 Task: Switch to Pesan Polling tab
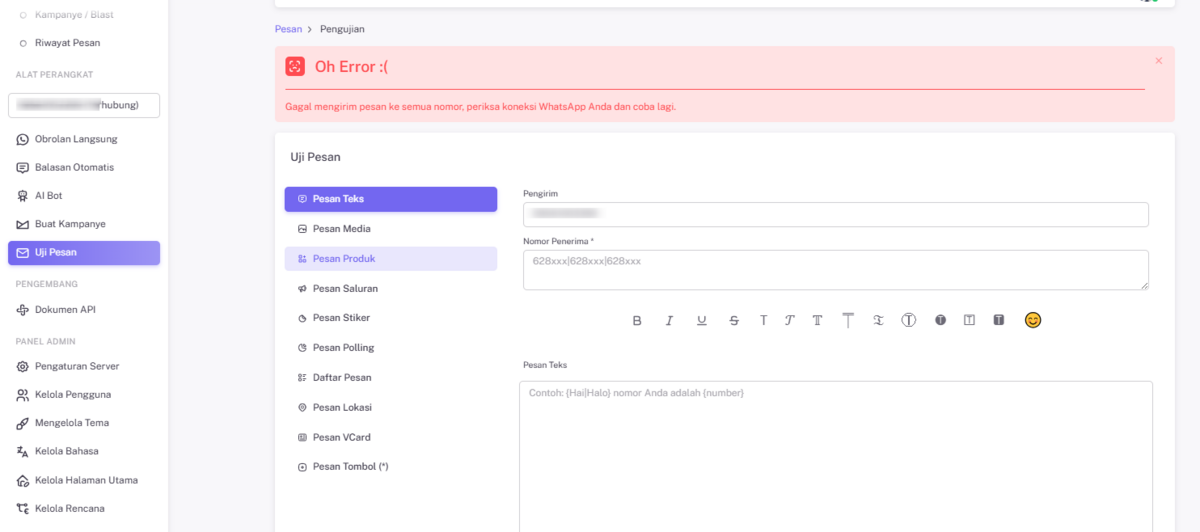tap(343, 348)
